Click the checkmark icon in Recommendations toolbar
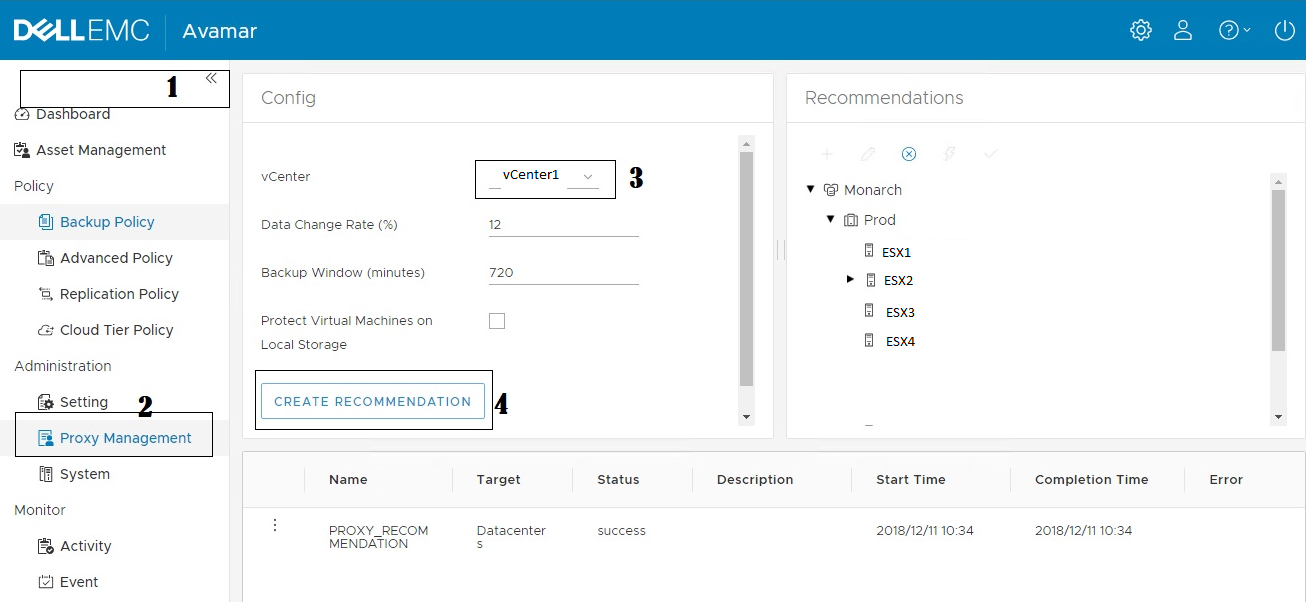1306x602 pixels. click(x=991, y=154)
